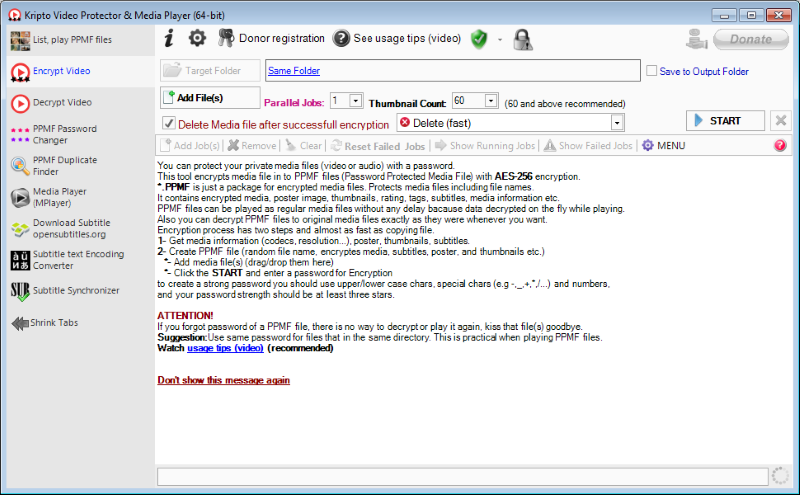Click the Download Subtitle icon

pos(20,229)
